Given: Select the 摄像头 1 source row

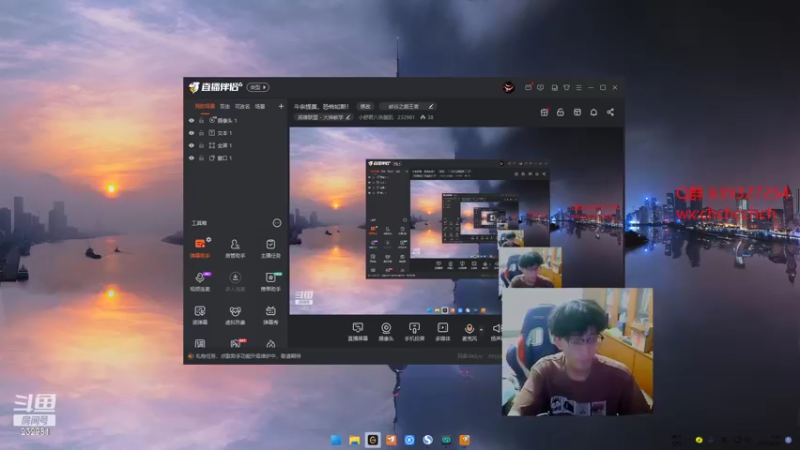Looking at the screenshot, I should (x=236, y=120).
